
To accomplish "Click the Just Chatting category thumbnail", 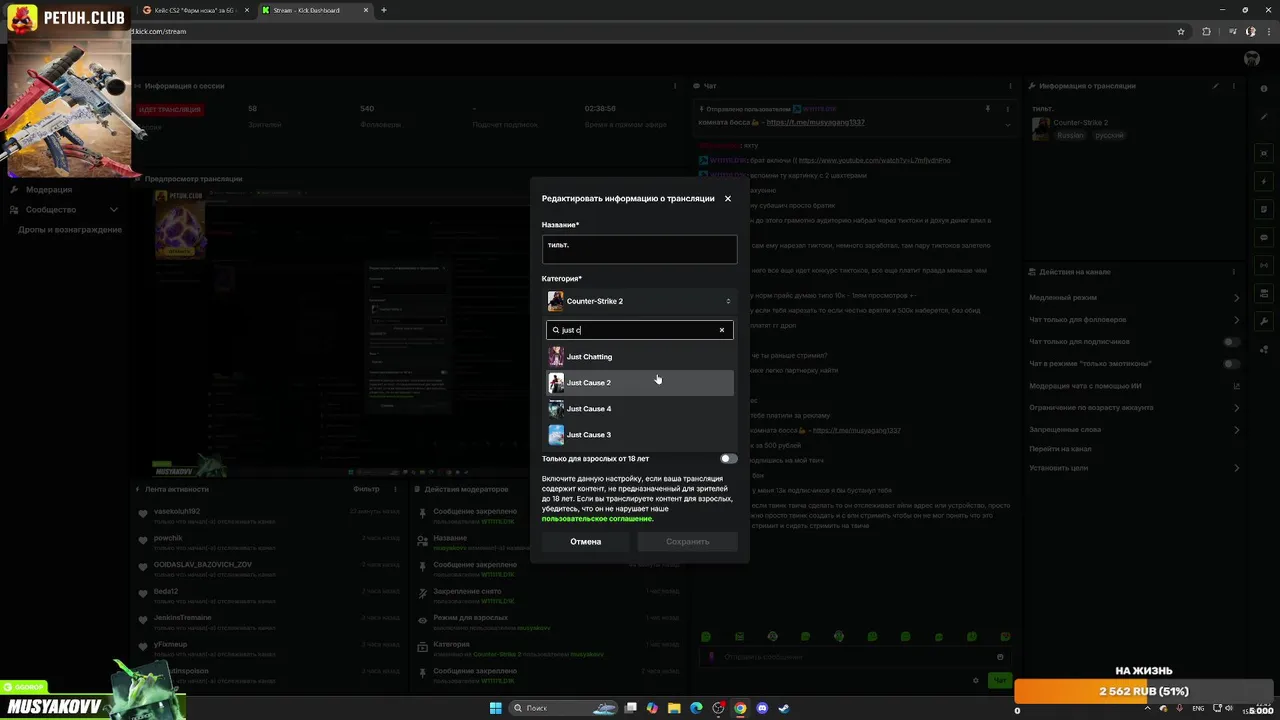I will pos(556,357).
